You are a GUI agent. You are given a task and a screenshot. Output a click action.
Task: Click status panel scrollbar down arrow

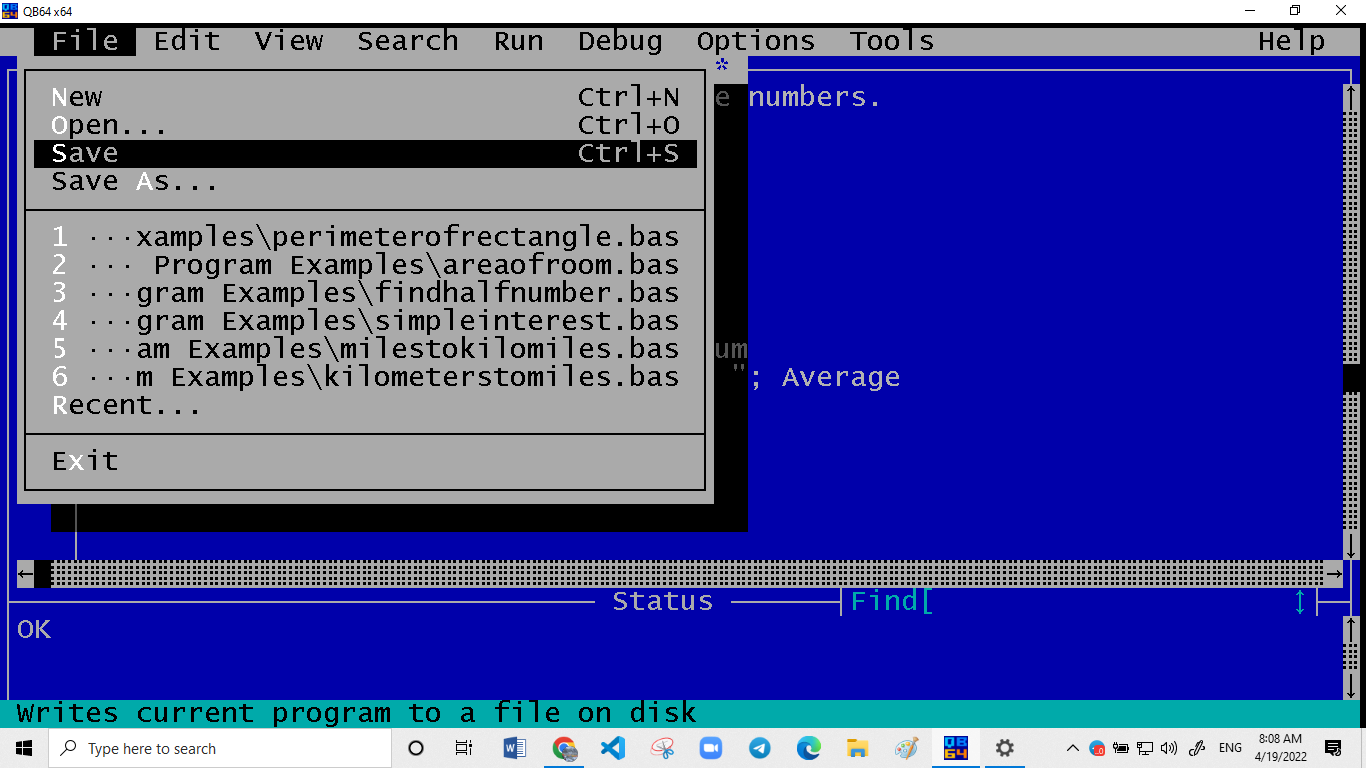click(x=1351, y=685)
